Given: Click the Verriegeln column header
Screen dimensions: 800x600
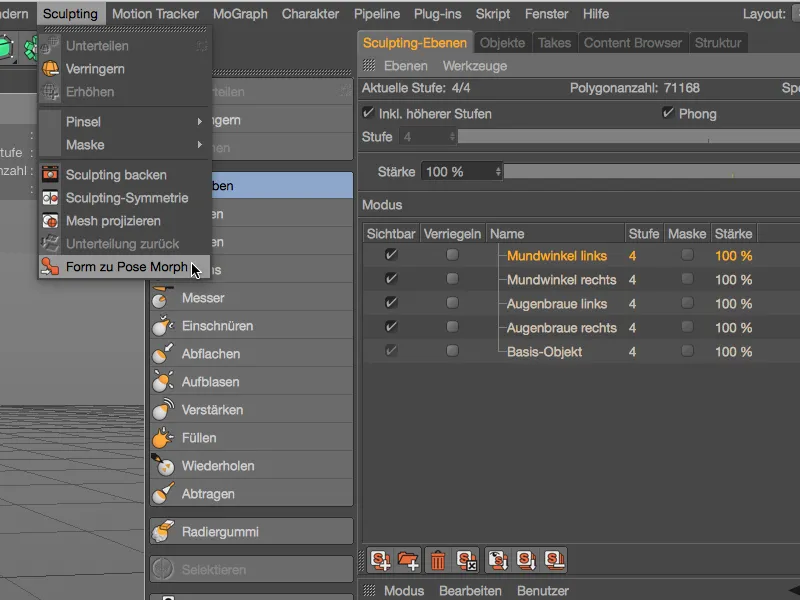Looking at the screenshot, I should click(x=452, y=234).
